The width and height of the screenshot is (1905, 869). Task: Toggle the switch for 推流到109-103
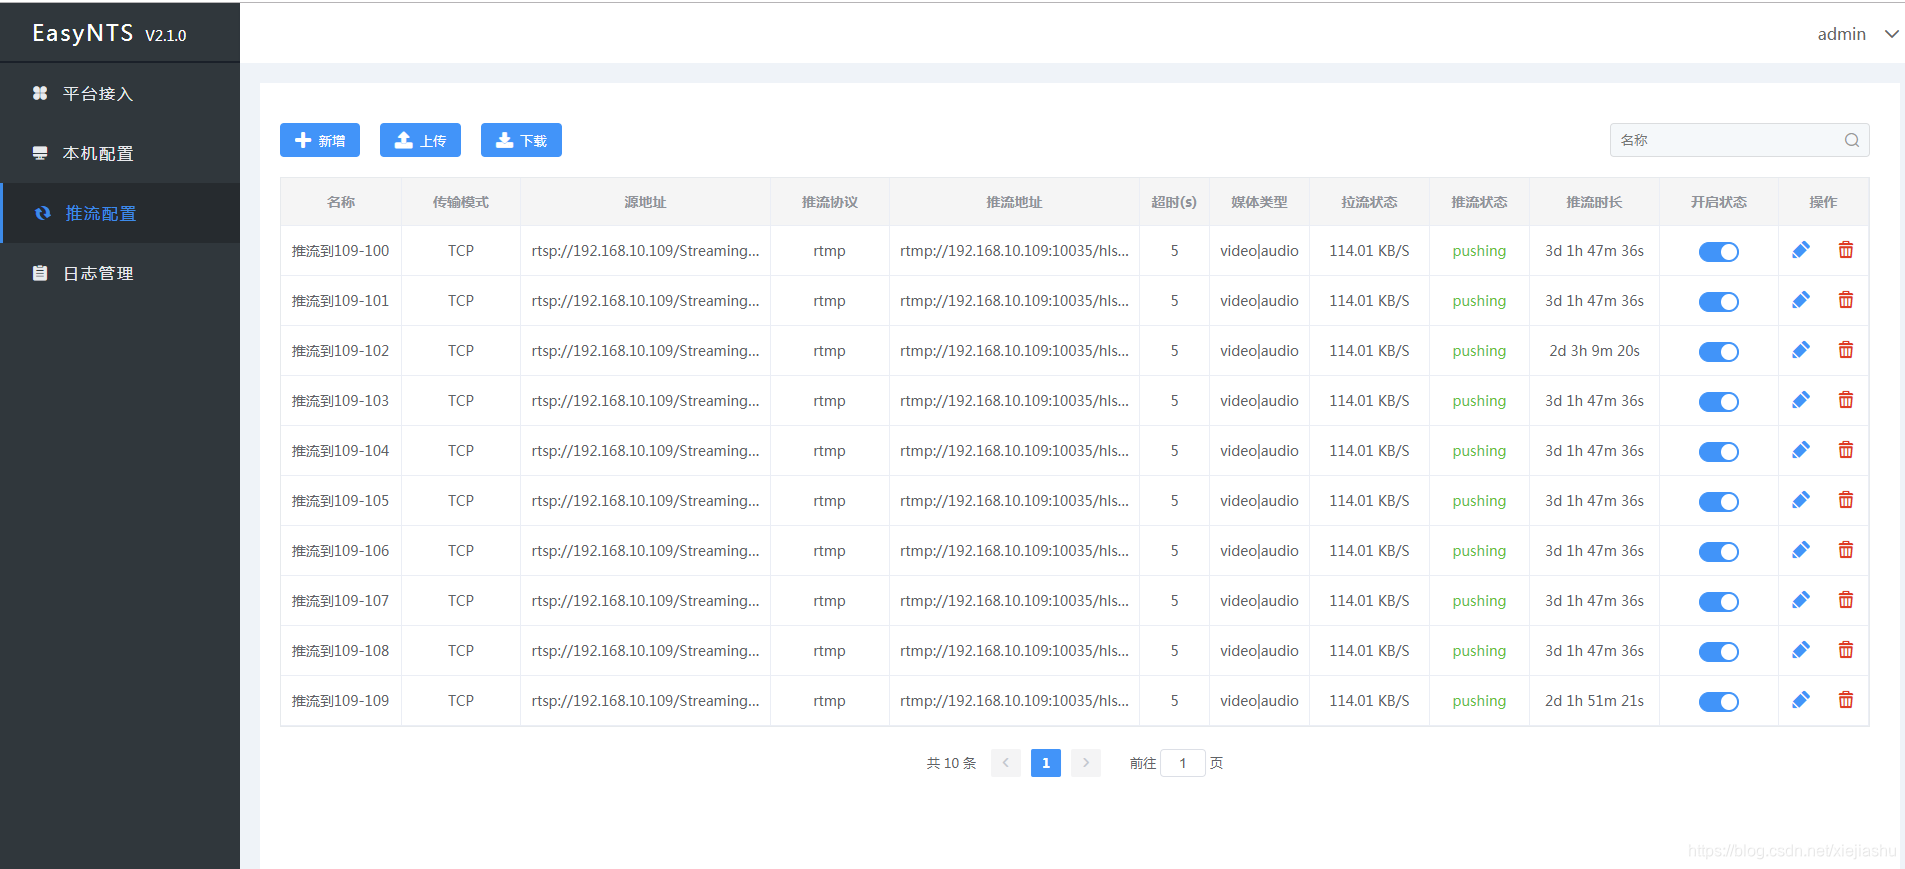point(1719,402)
